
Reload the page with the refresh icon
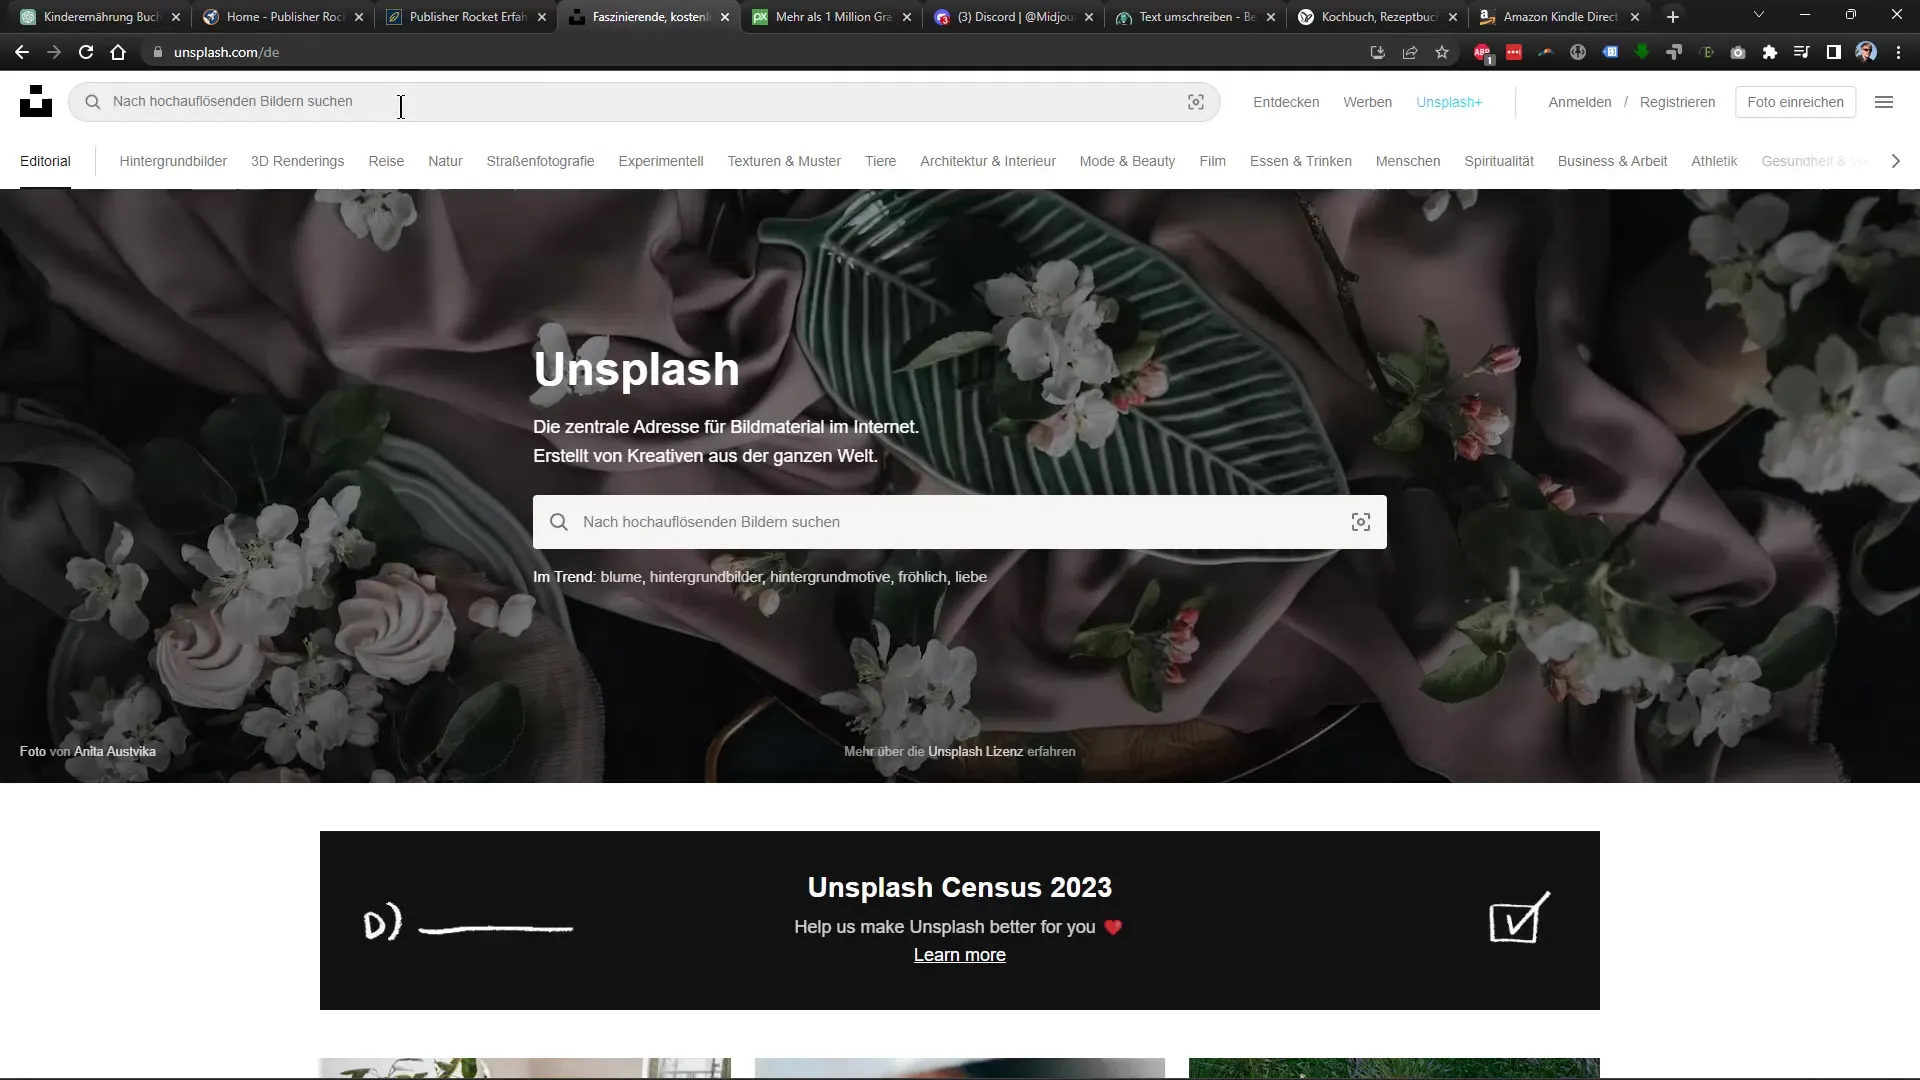(86, 52)
